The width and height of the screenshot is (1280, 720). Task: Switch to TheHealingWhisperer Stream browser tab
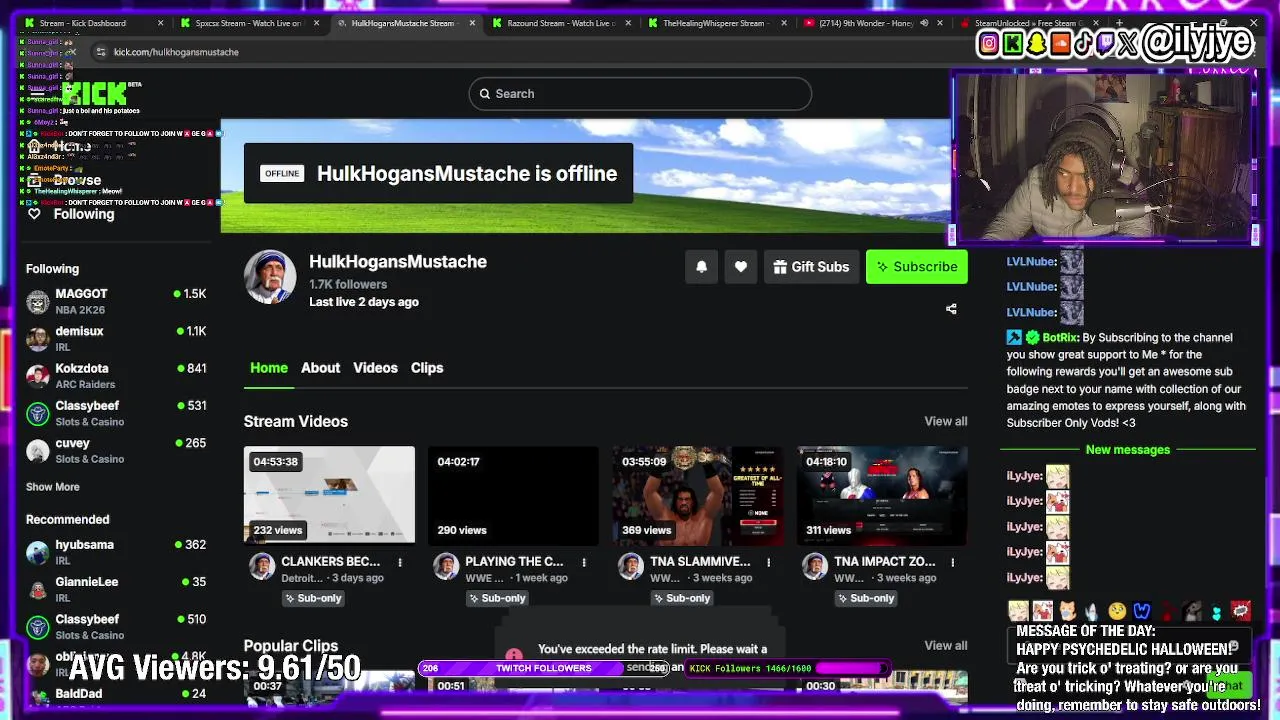(x=716, y=23)
